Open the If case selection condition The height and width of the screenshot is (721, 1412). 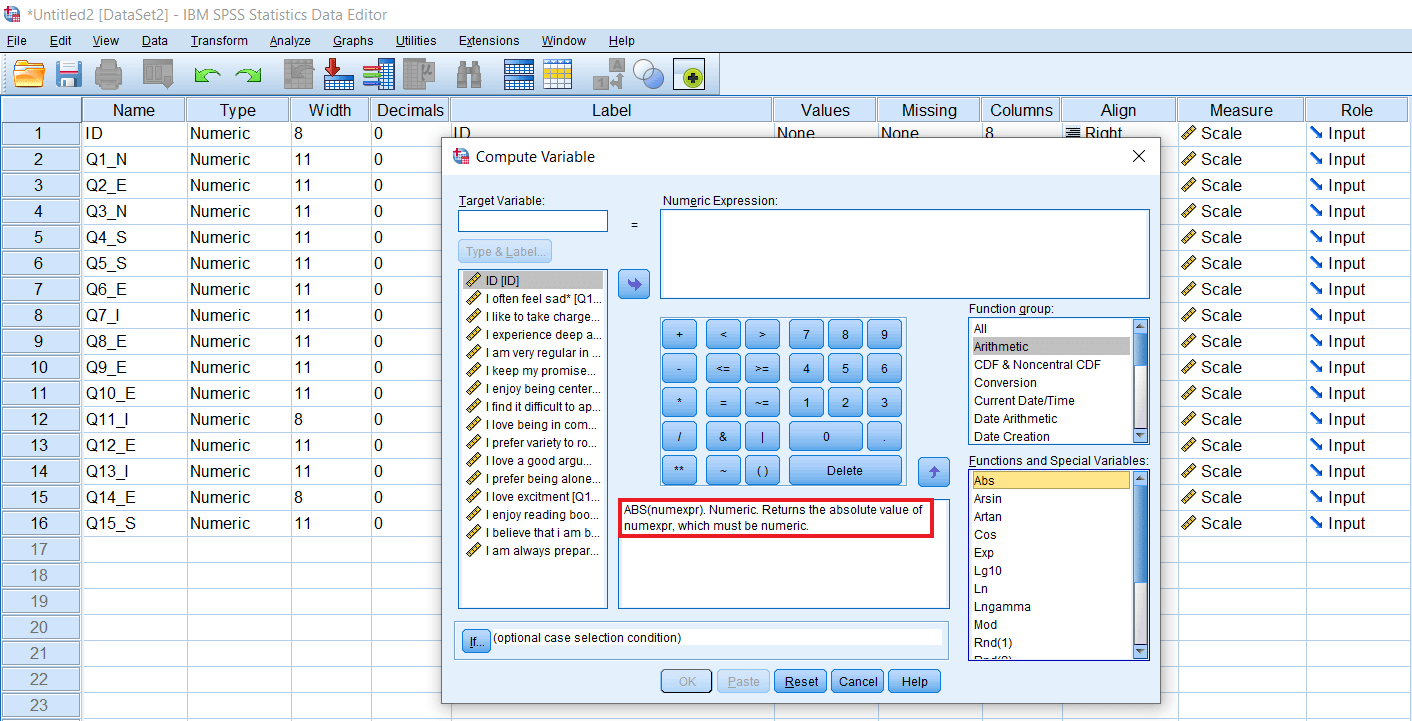coord(475,641)
